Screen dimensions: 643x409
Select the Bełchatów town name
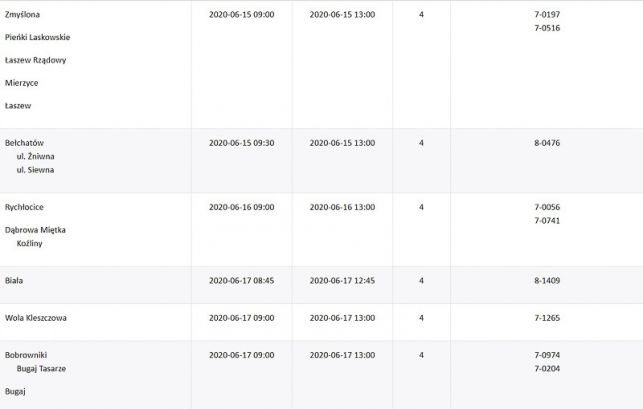click(25, 143)
